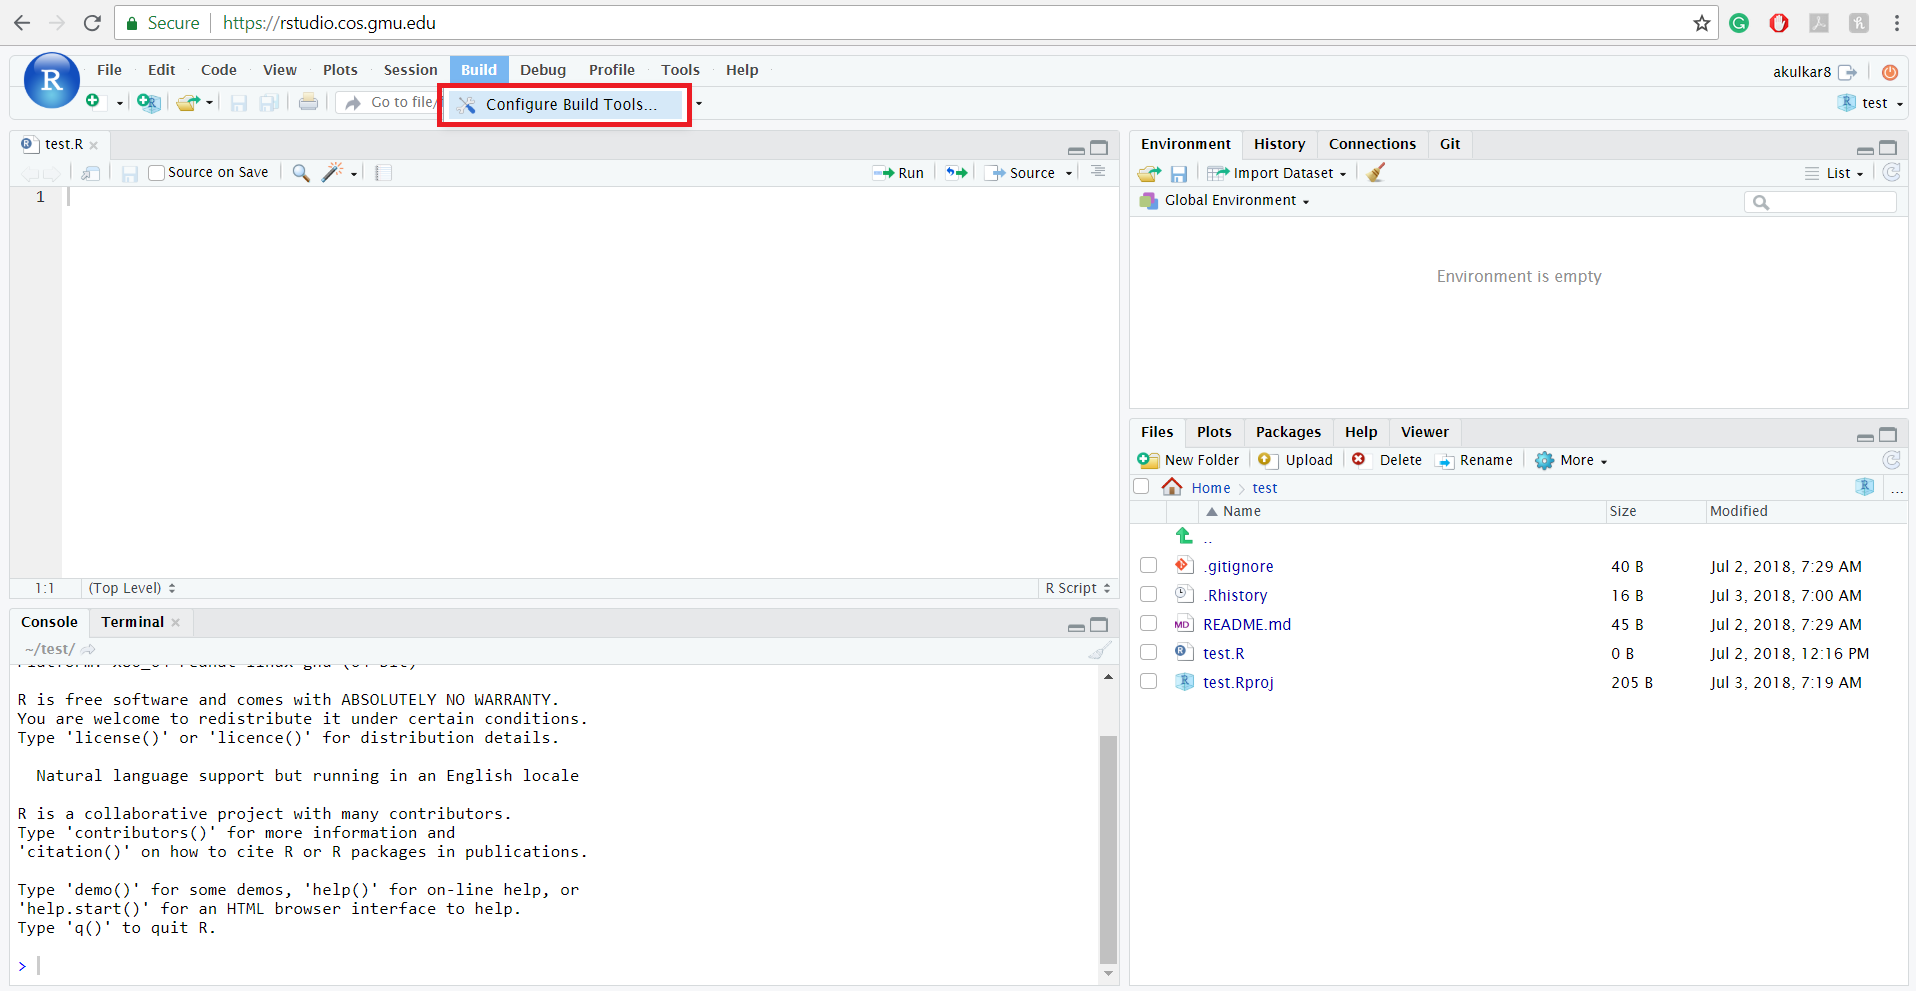Screen dimensions: 1916x991
Task: Click the save workspace icon in Environment
Action: click(1179, 174)
